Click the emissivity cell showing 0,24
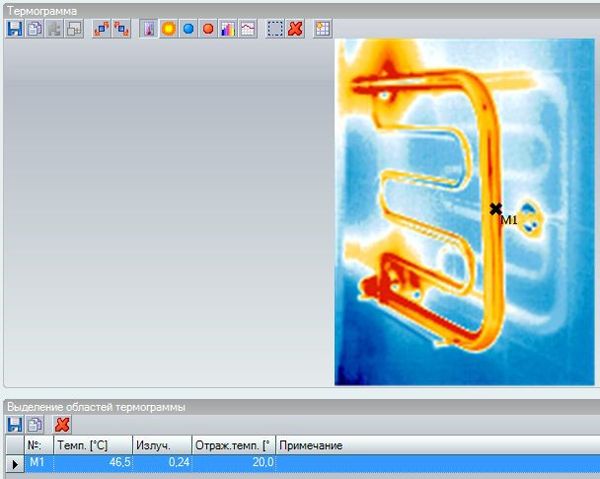This screenshot has width=600, height=479. point(160,463)
